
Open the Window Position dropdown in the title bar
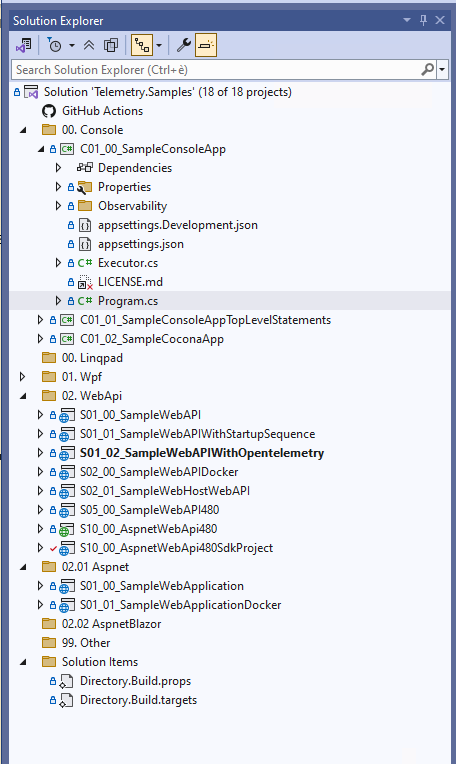tap(407, 20)
